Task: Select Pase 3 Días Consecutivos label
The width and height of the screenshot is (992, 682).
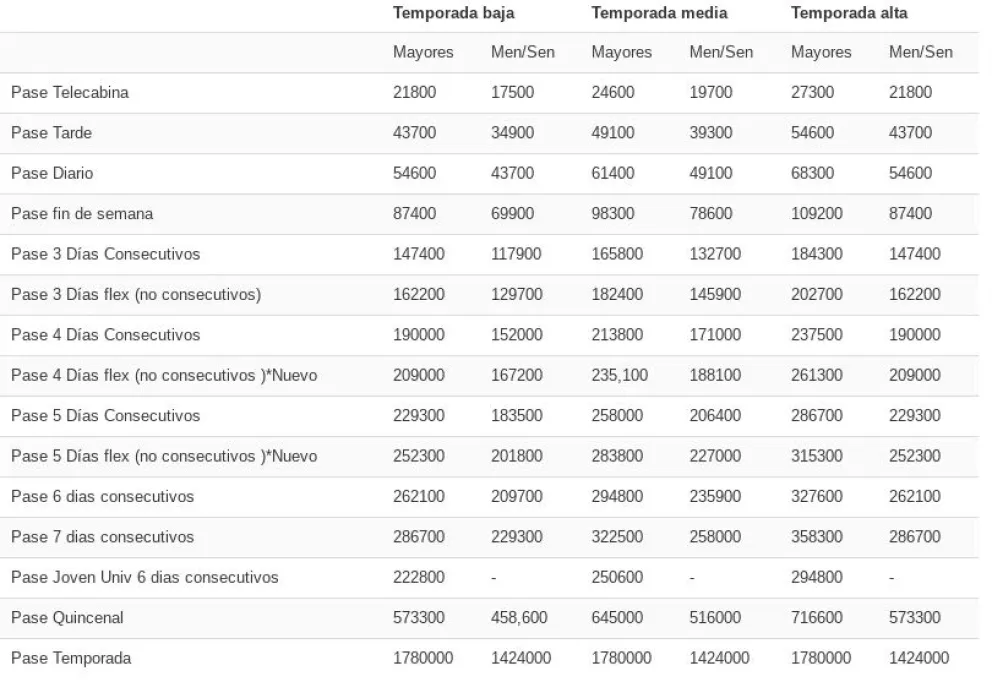Action: tap(105, 254)
